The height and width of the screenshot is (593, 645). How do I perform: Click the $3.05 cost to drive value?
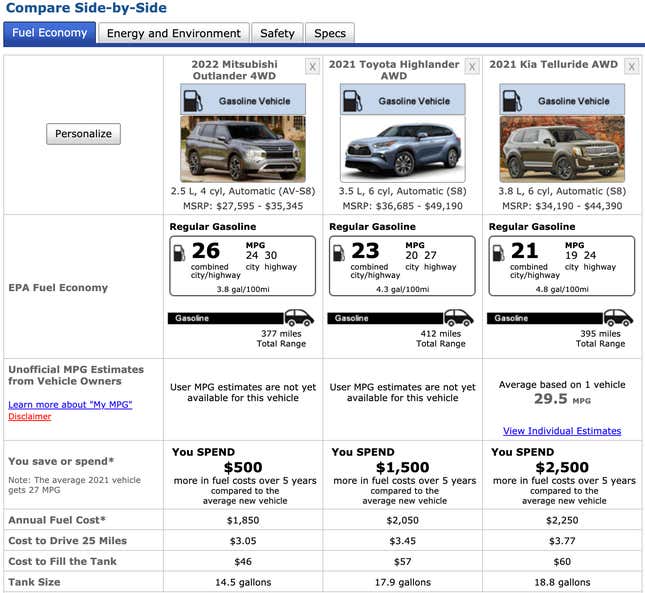(243, 541)
